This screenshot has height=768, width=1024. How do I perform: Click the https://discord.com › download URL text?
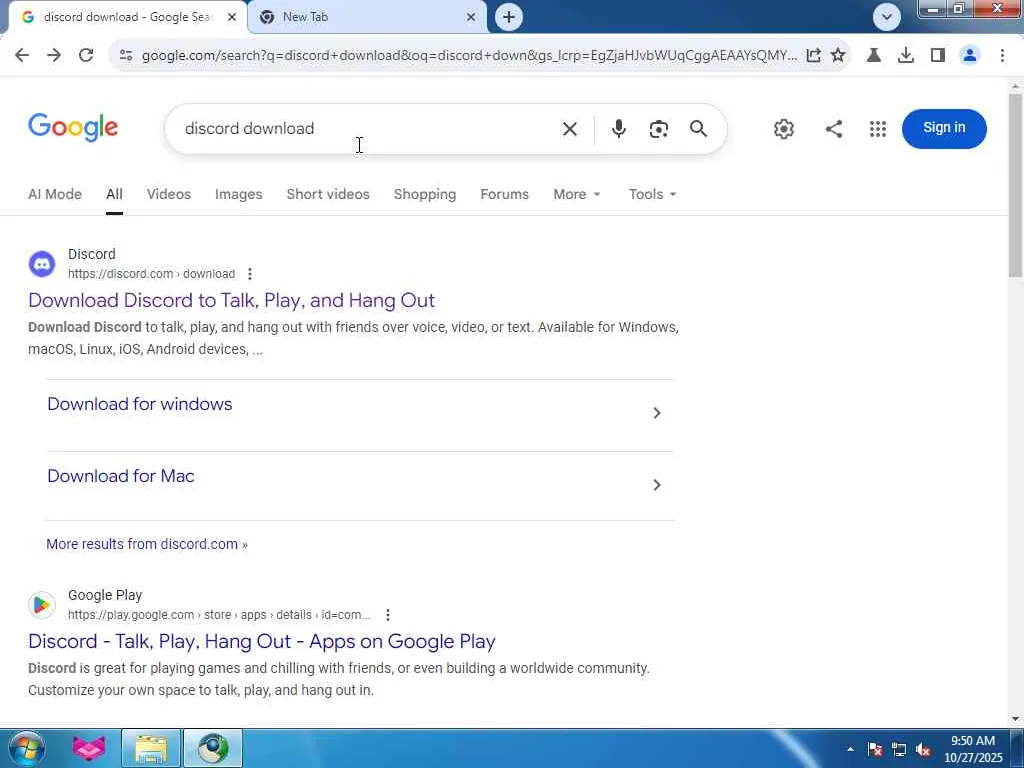[152, 274]
